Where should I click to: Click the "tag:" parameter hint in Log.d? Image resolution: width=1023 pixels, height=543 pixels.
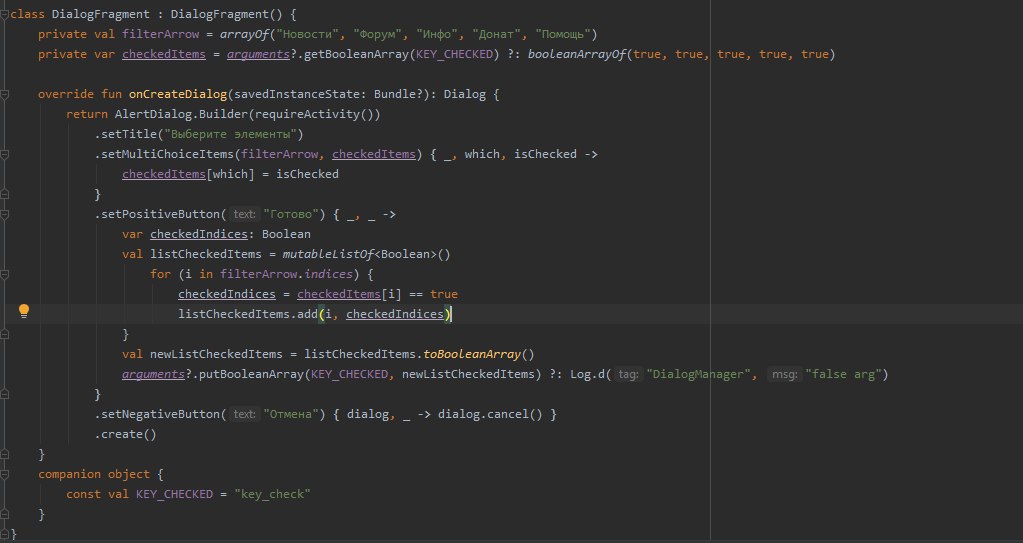click(628, 374)
